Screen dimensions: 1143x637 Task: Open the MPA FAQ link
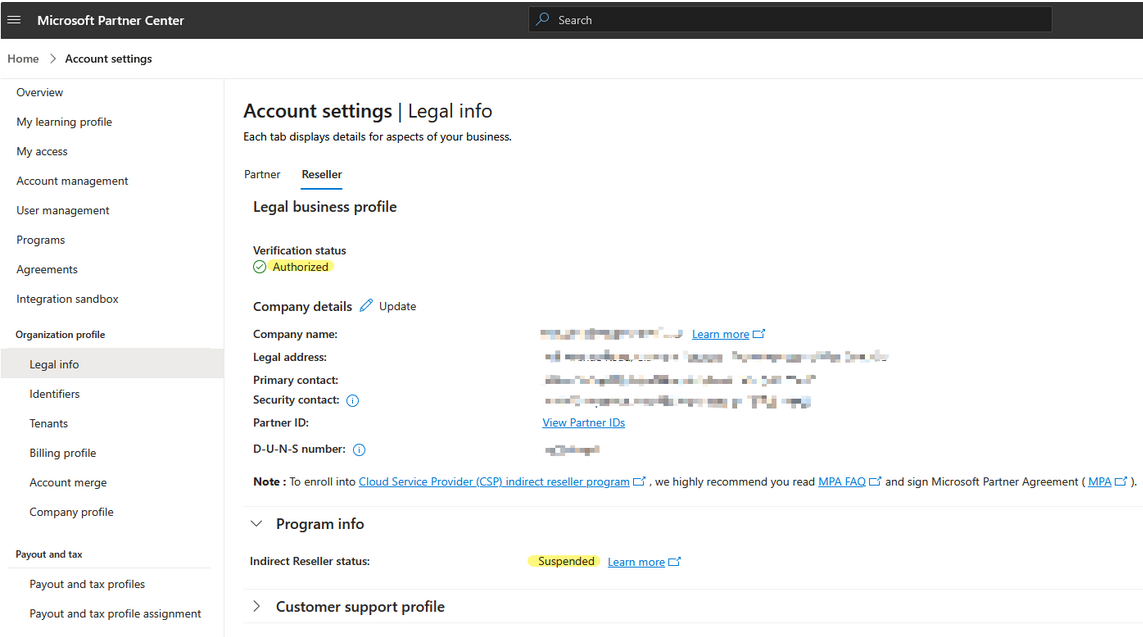coord(840,481)
